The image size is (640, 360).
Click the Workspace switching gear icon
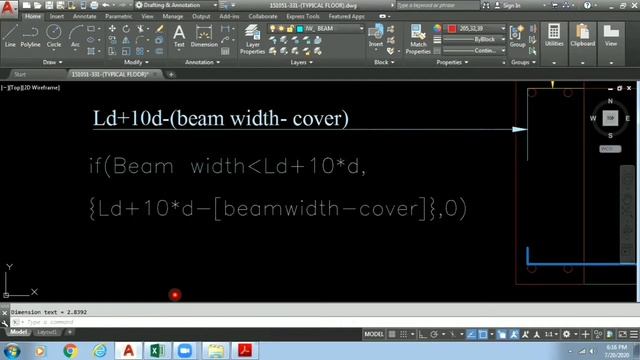click(567, 334)
